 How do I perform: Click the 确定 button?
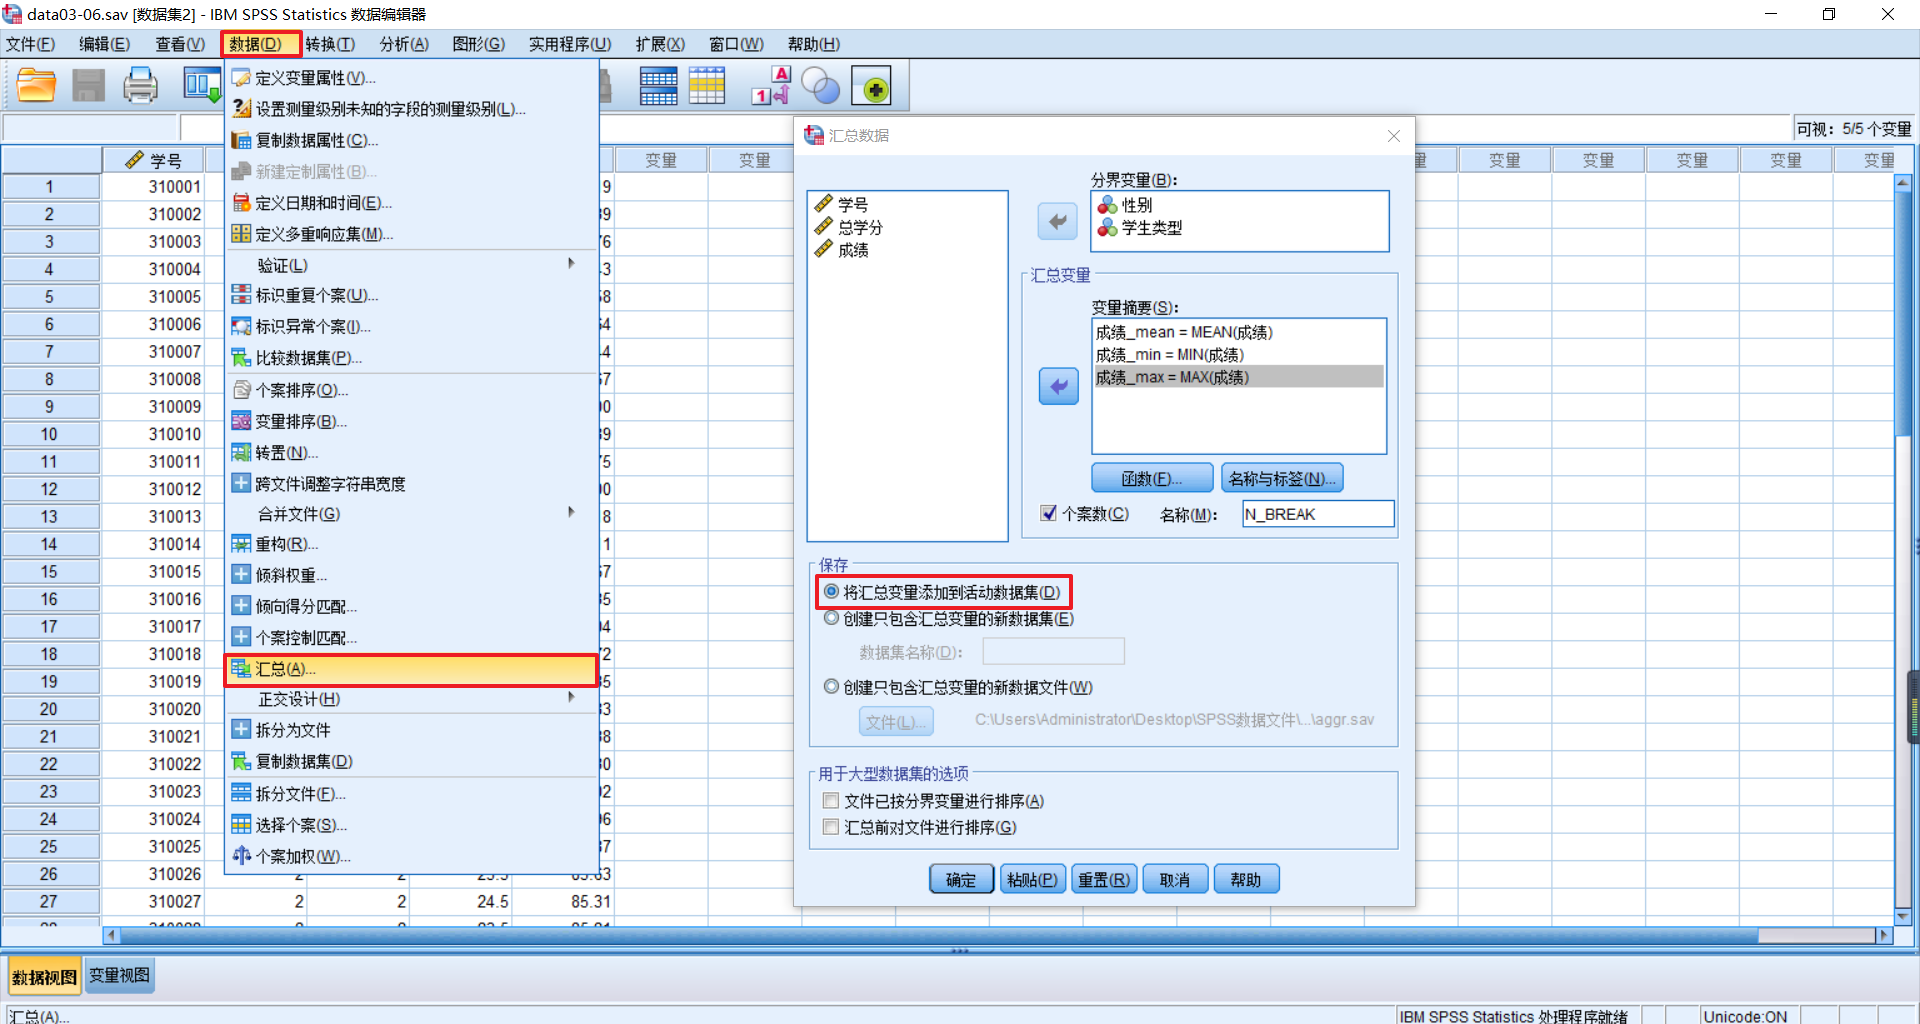pyautogui.click(x=961, y=880)
